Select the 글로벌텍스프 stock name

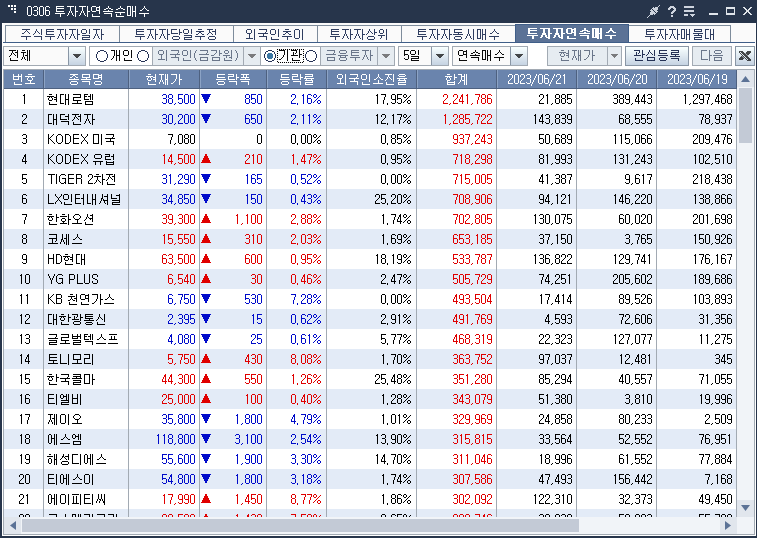pos(83,339)
